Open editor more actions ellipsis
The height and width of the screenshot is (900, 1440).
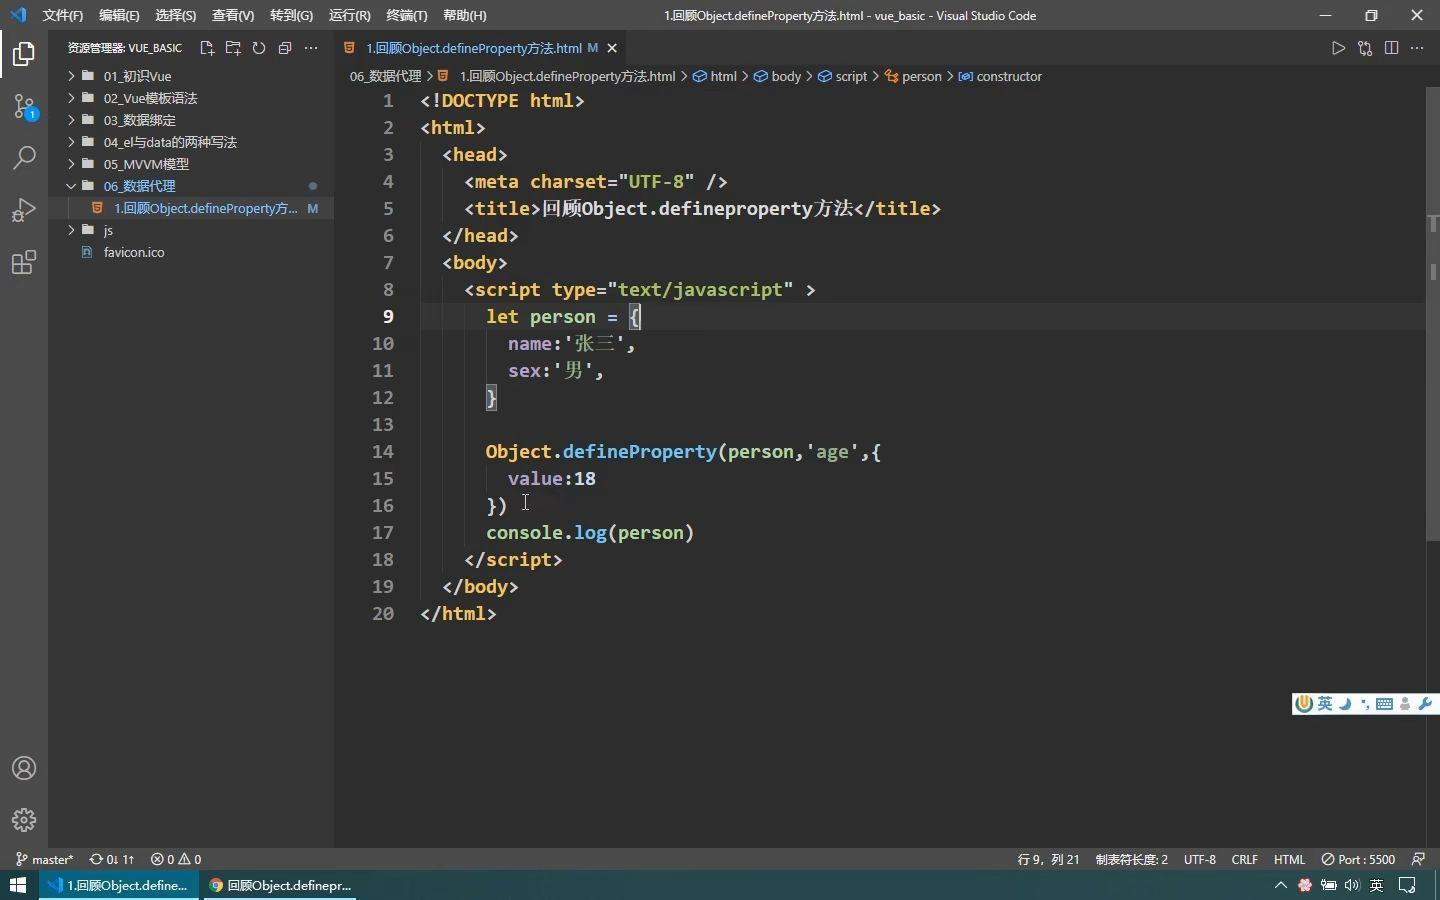point(1417,48)
